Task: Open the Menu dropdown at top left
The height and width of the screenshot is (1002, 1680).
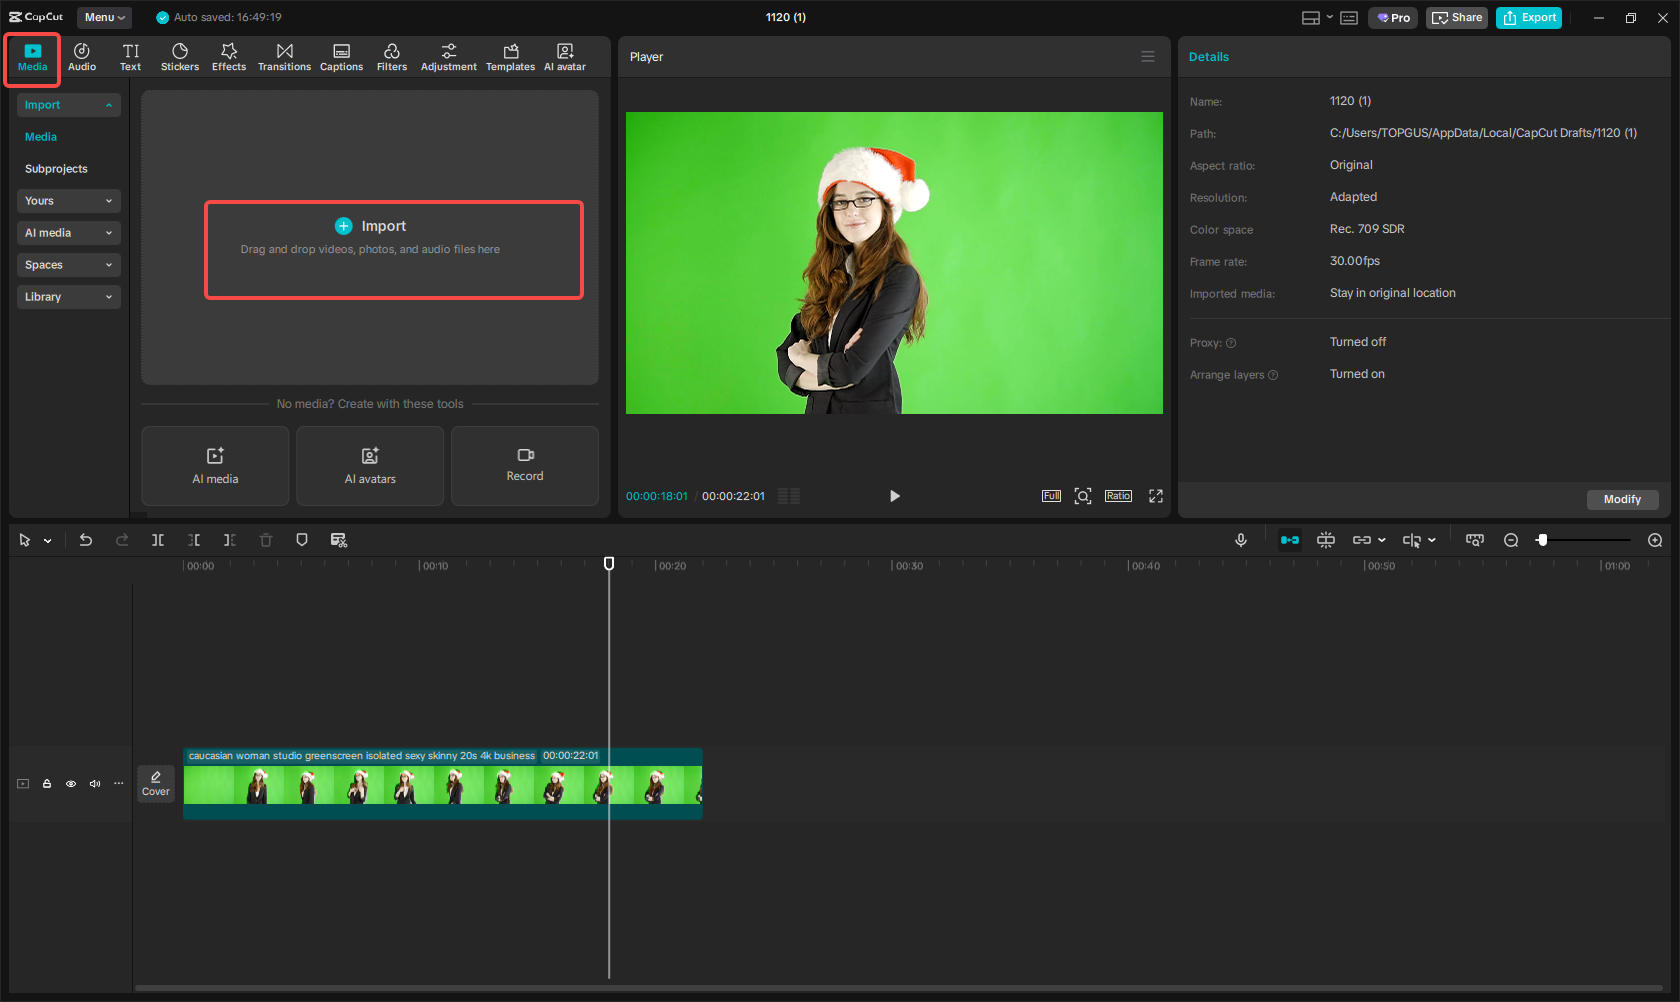Action: (104, 17)
